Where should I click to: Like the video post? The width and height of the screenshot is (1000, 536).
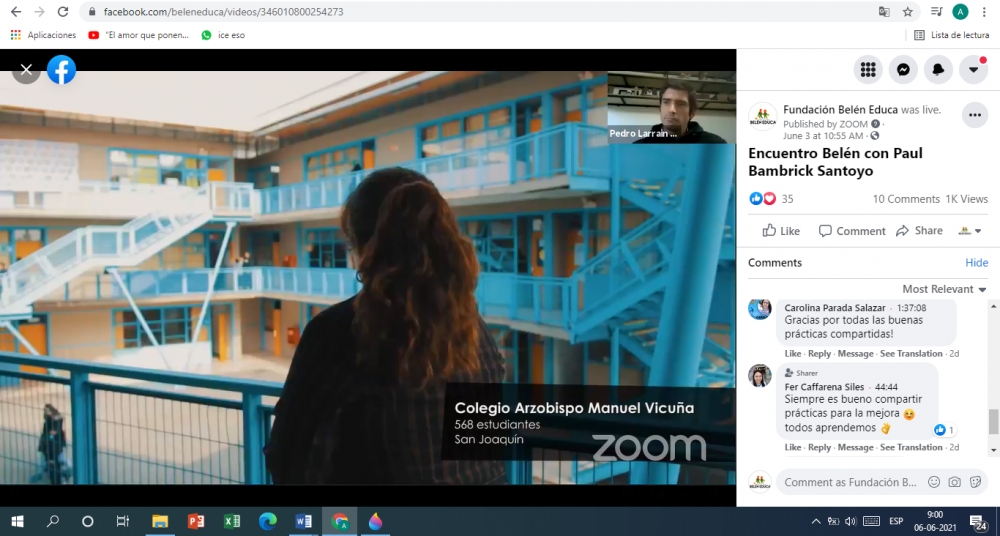click(781, 231)
